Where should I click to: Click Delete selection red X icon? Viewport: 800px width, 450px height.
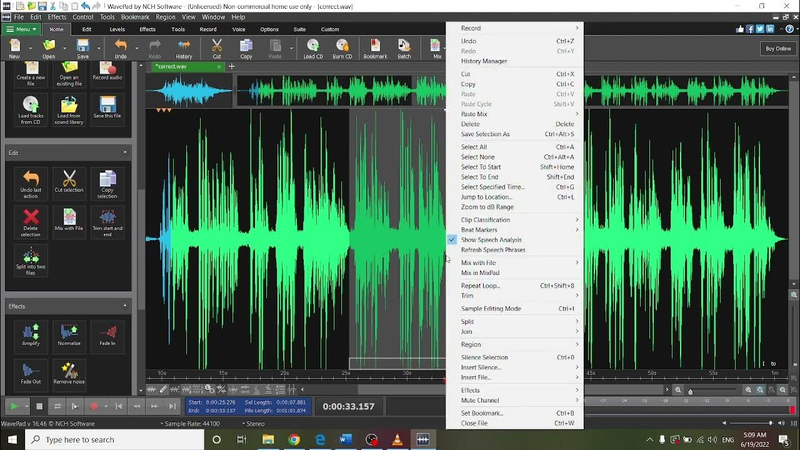tap(31, 221)
